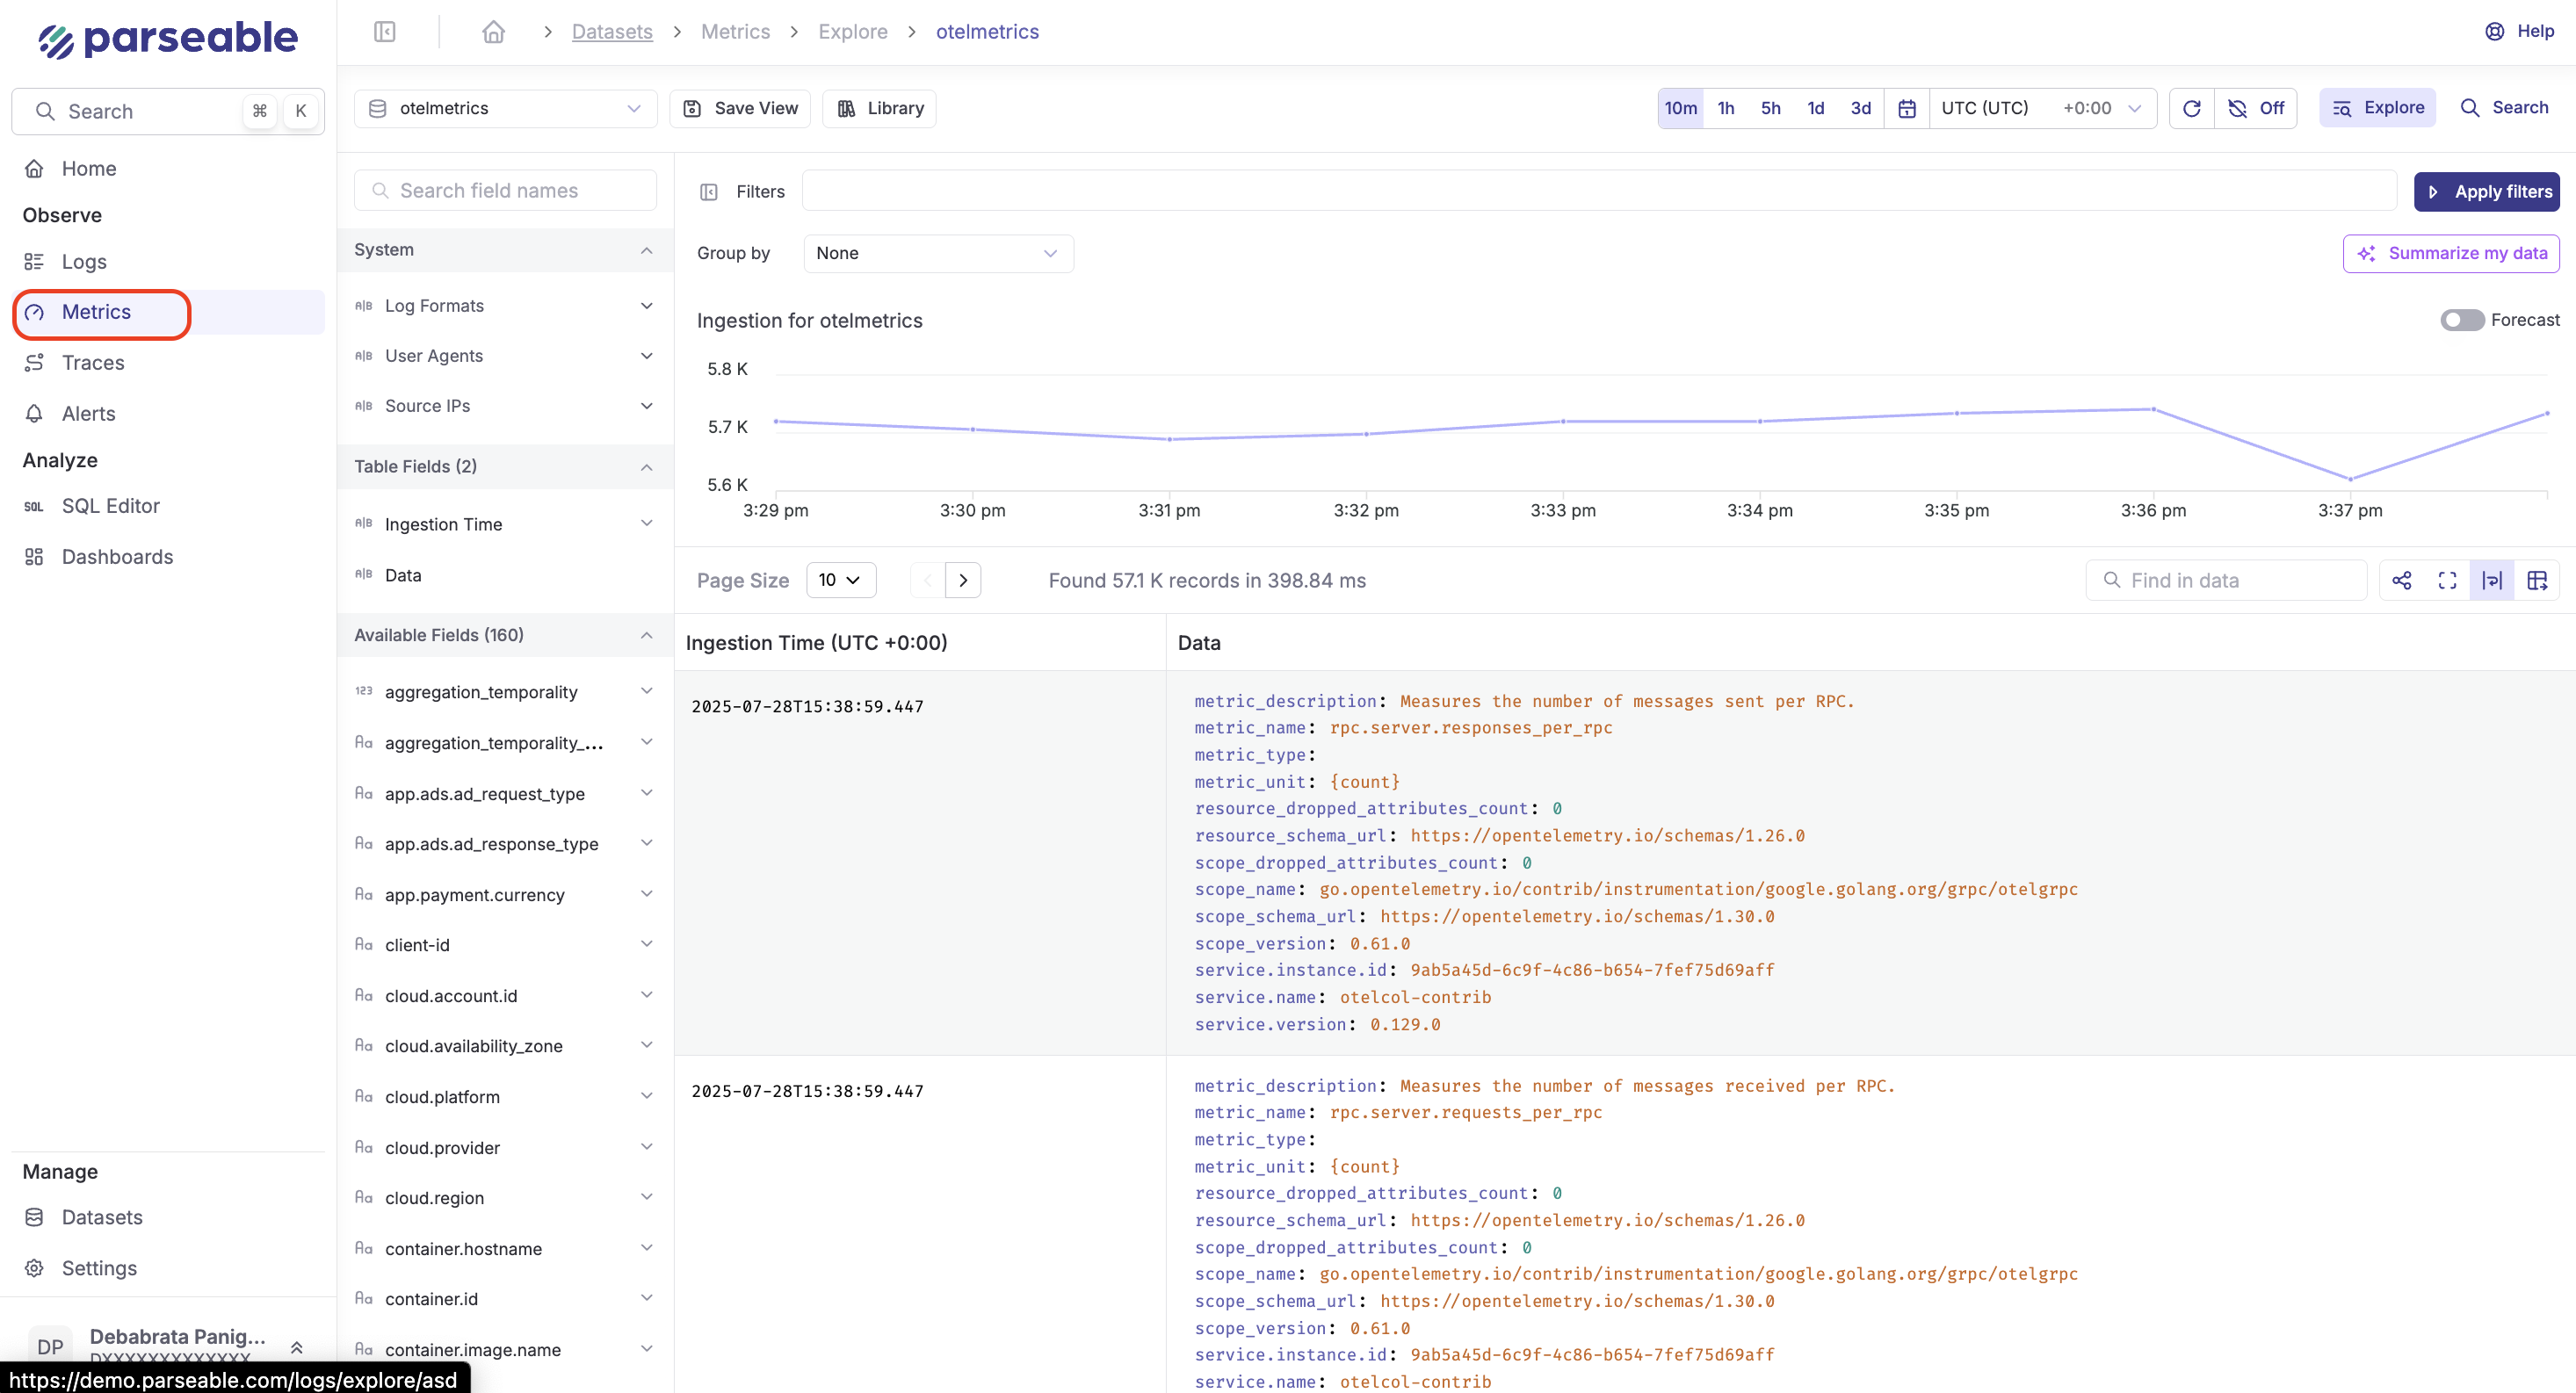Open Metrics in the sidebar
The image size is (2576, 1393).
coord(168,312)
